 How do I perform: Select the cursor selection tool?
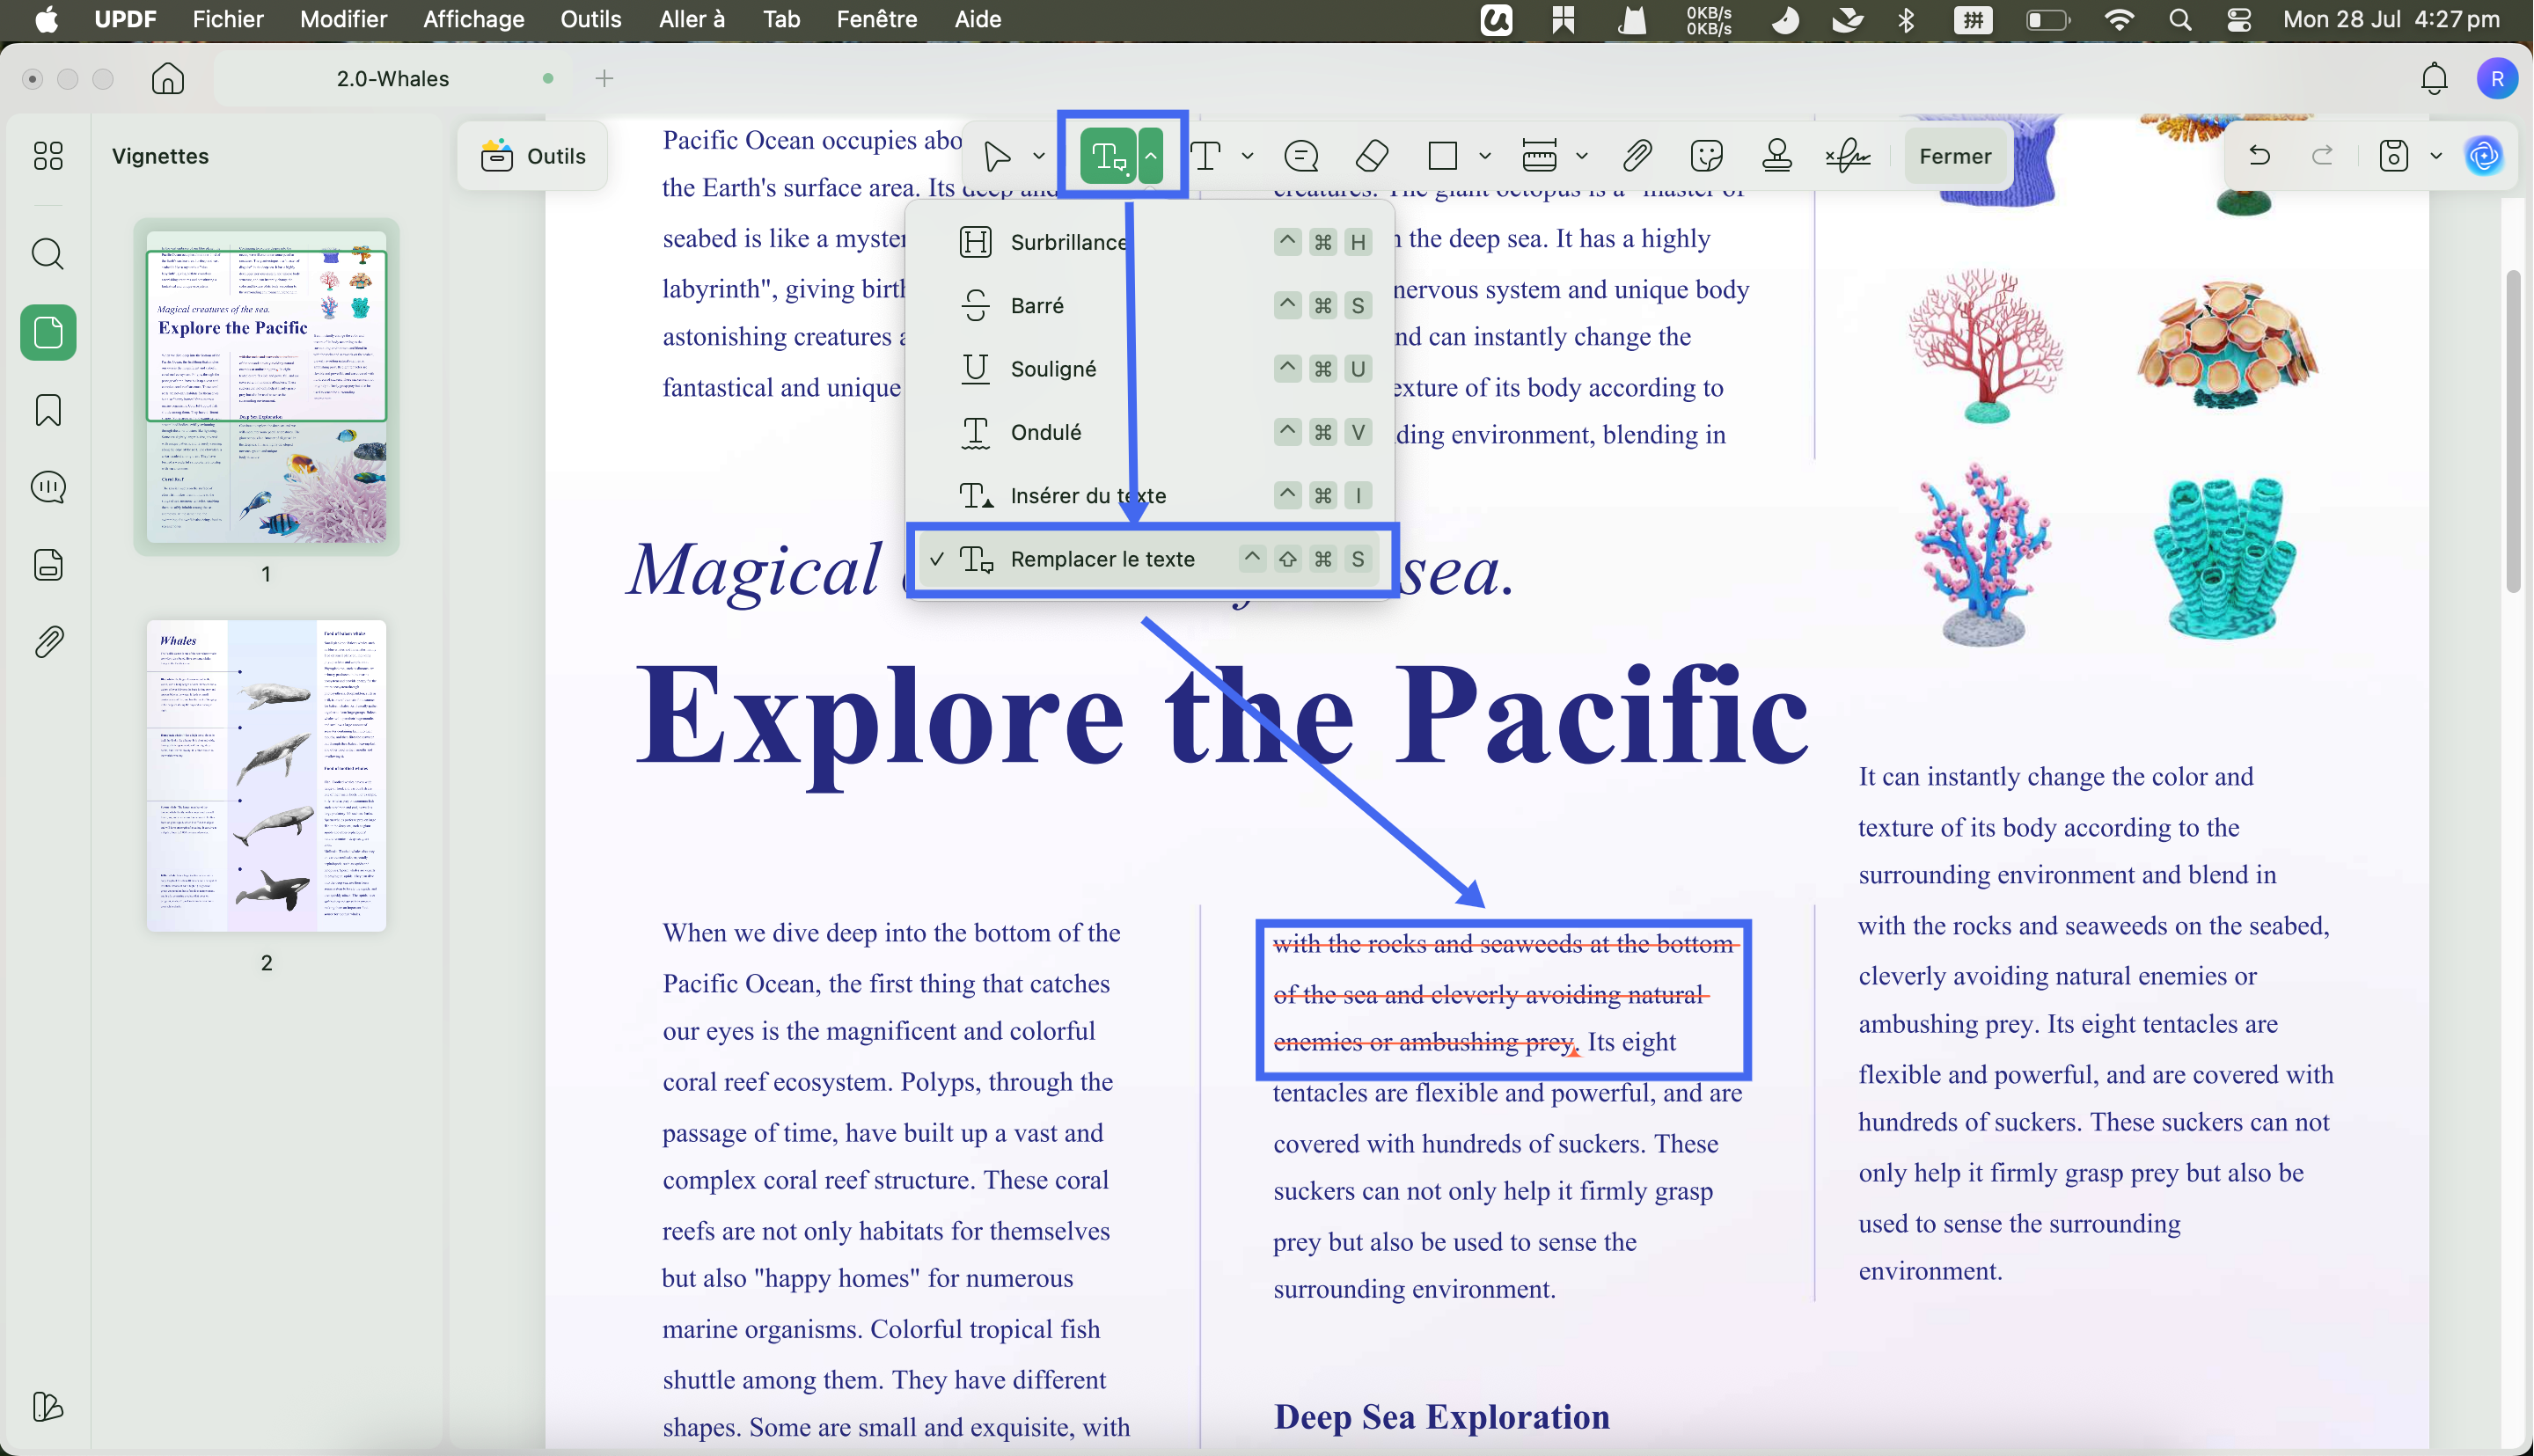click(997, 156)
